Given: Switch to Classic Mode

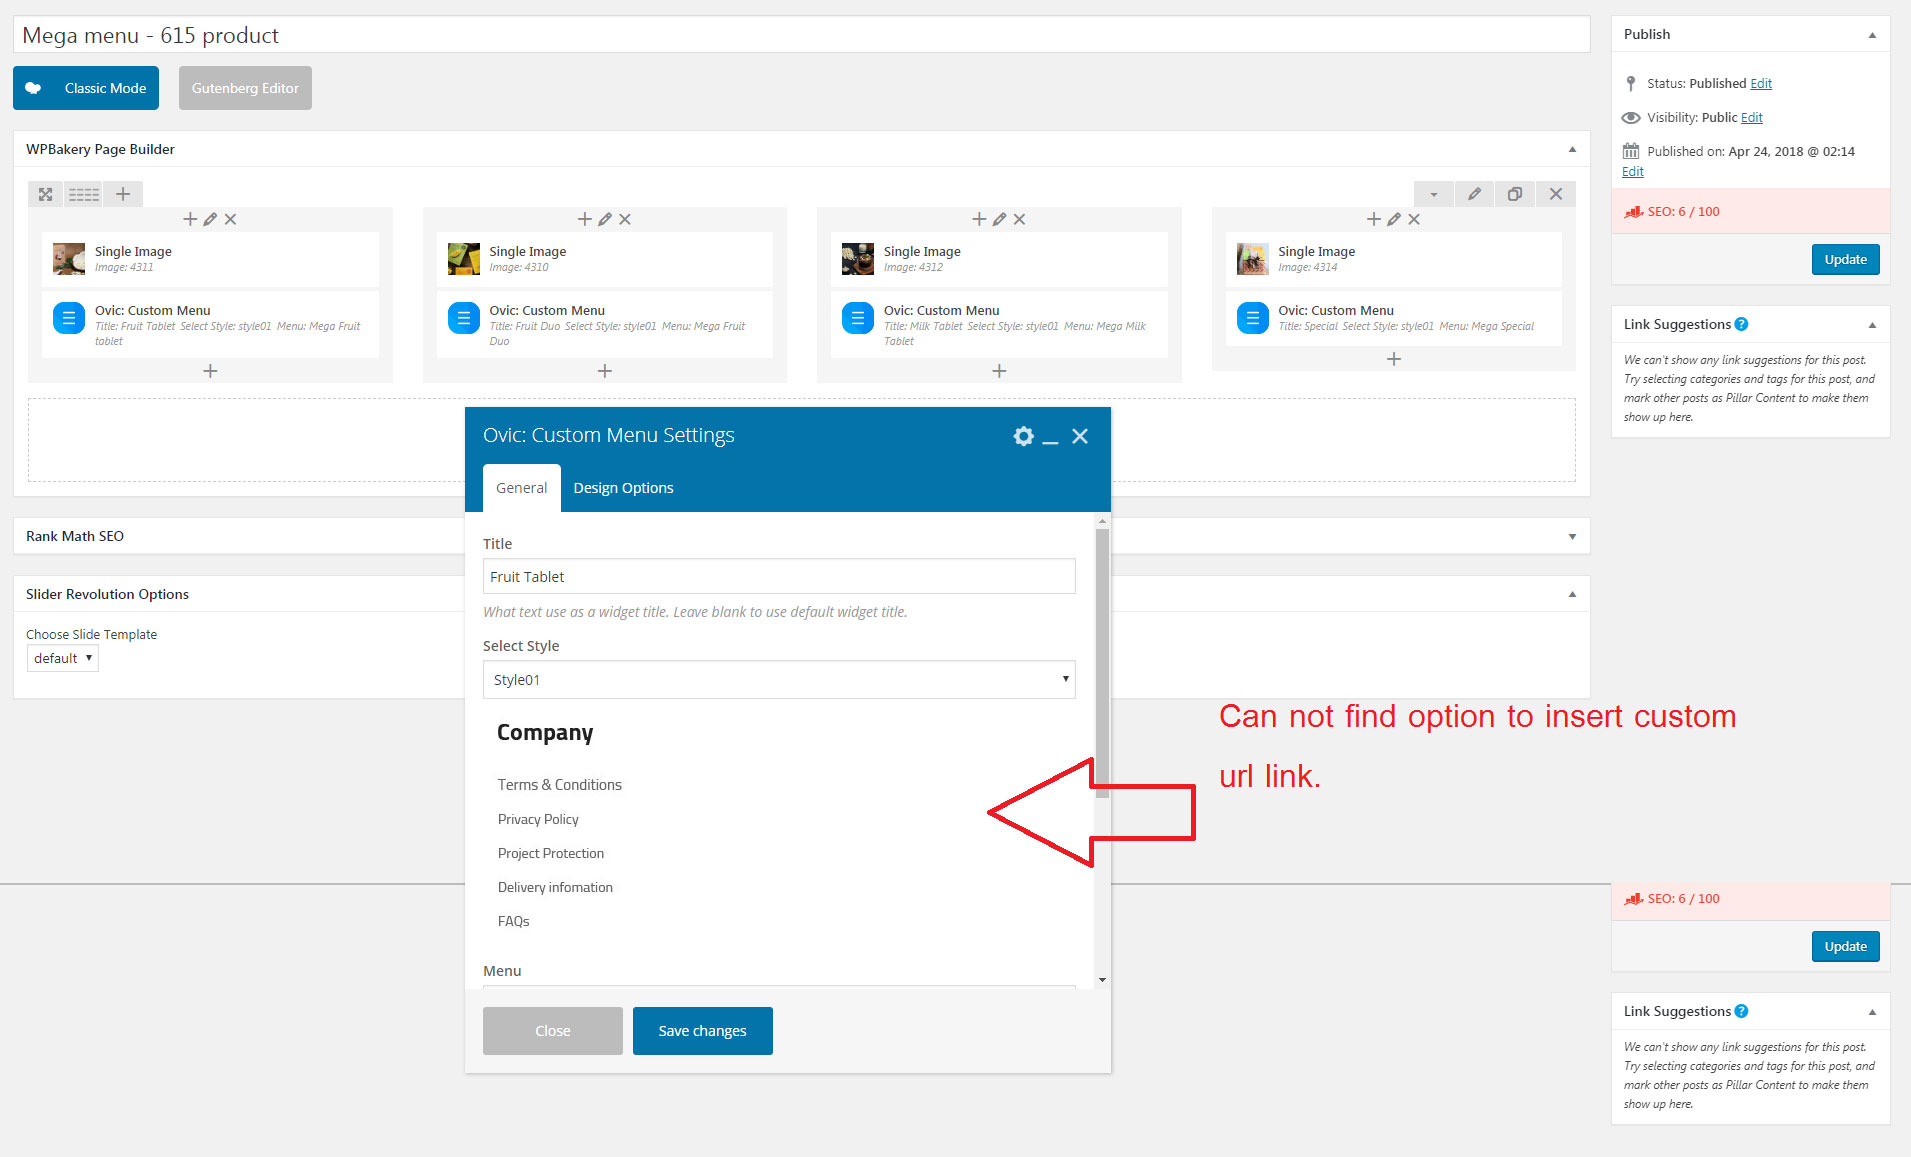Looking at the screenshot, I should click(86, 88).
